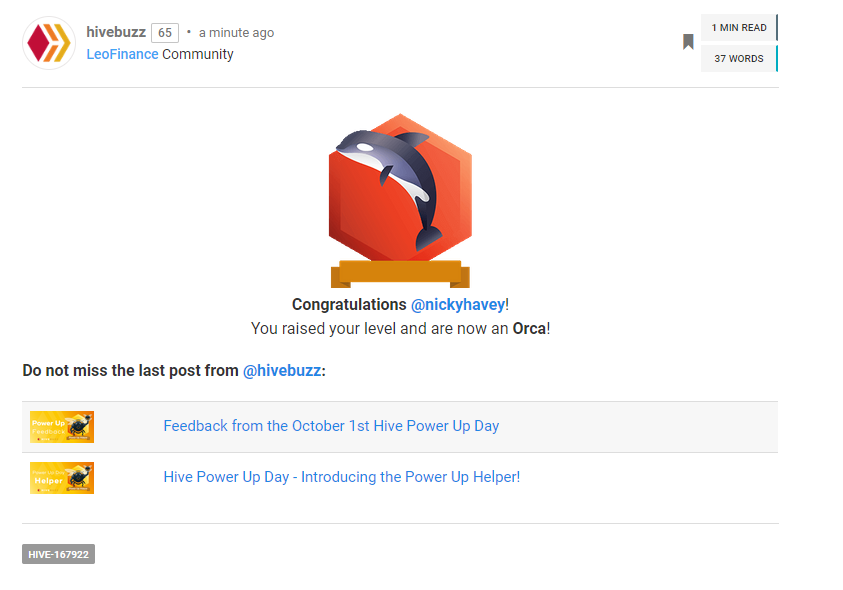Click the Congratulations heading text
The image size is (843, 590).
(349, 304)
